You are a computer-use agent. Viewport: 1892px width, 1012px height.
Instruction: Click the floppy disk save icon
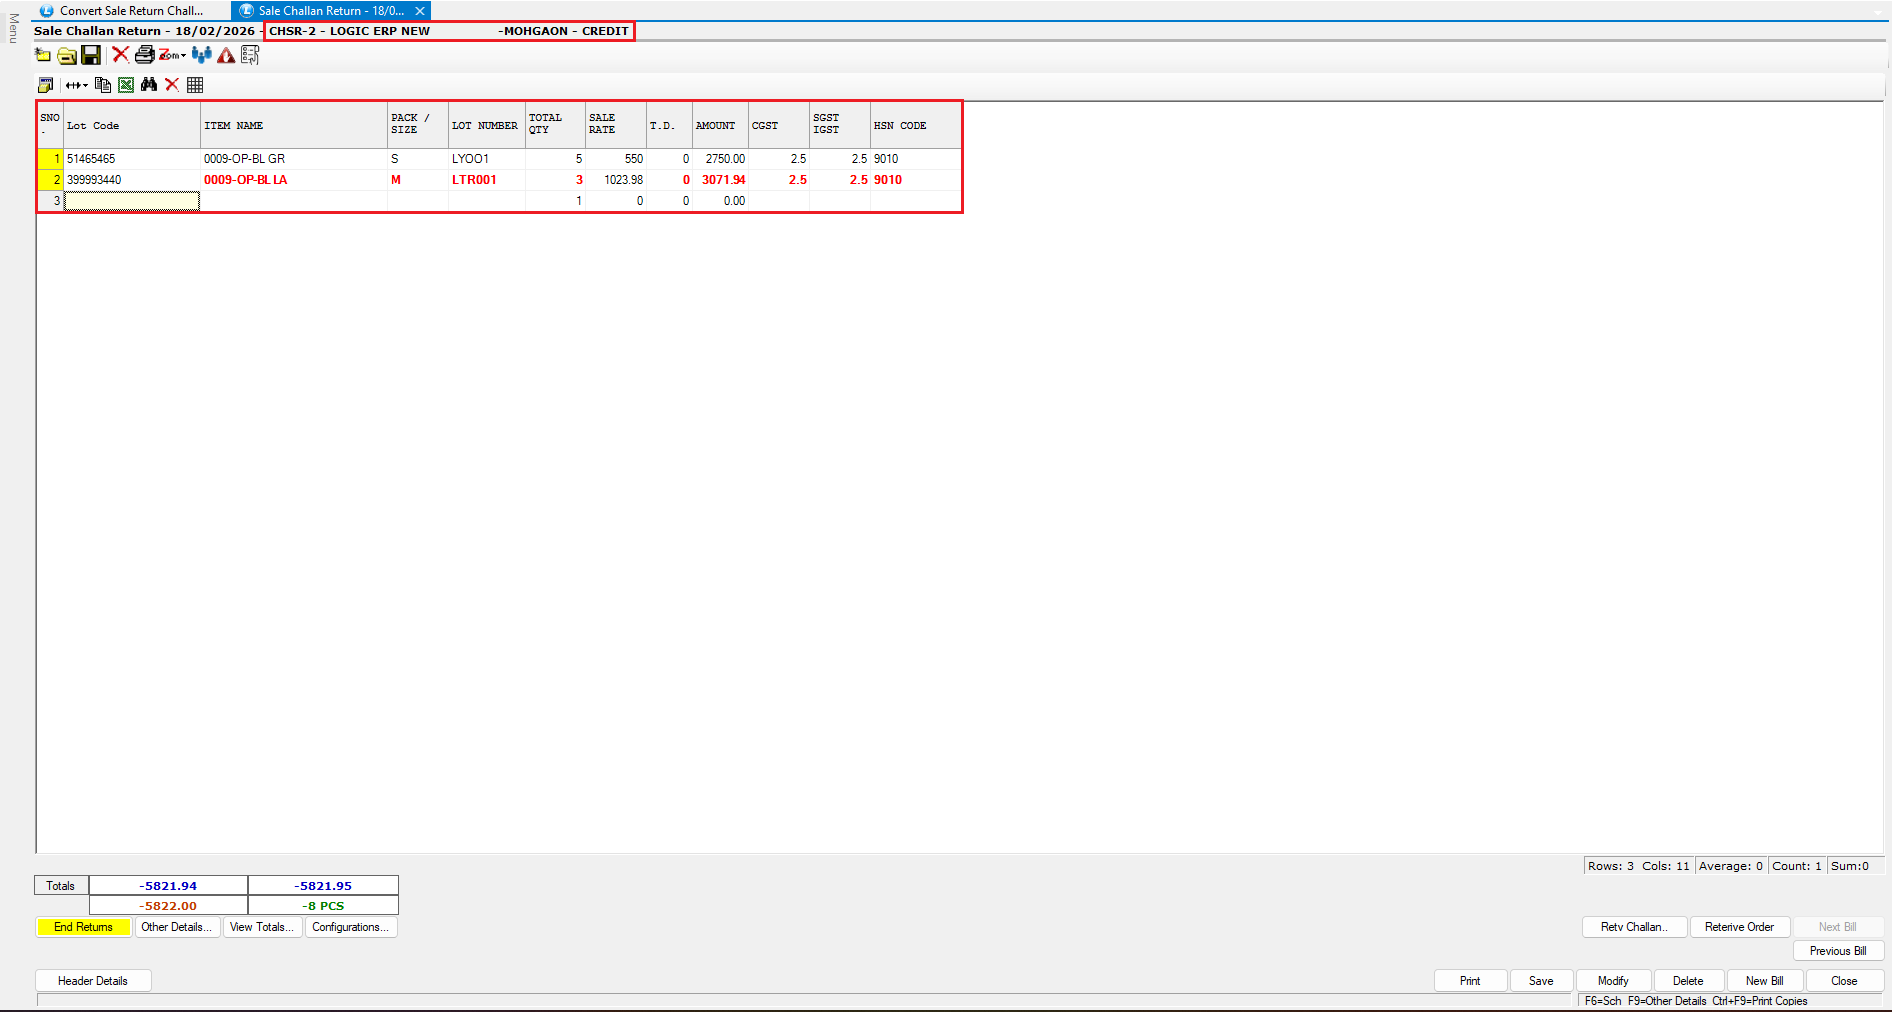pyautogui.click(x=91, y=55)
